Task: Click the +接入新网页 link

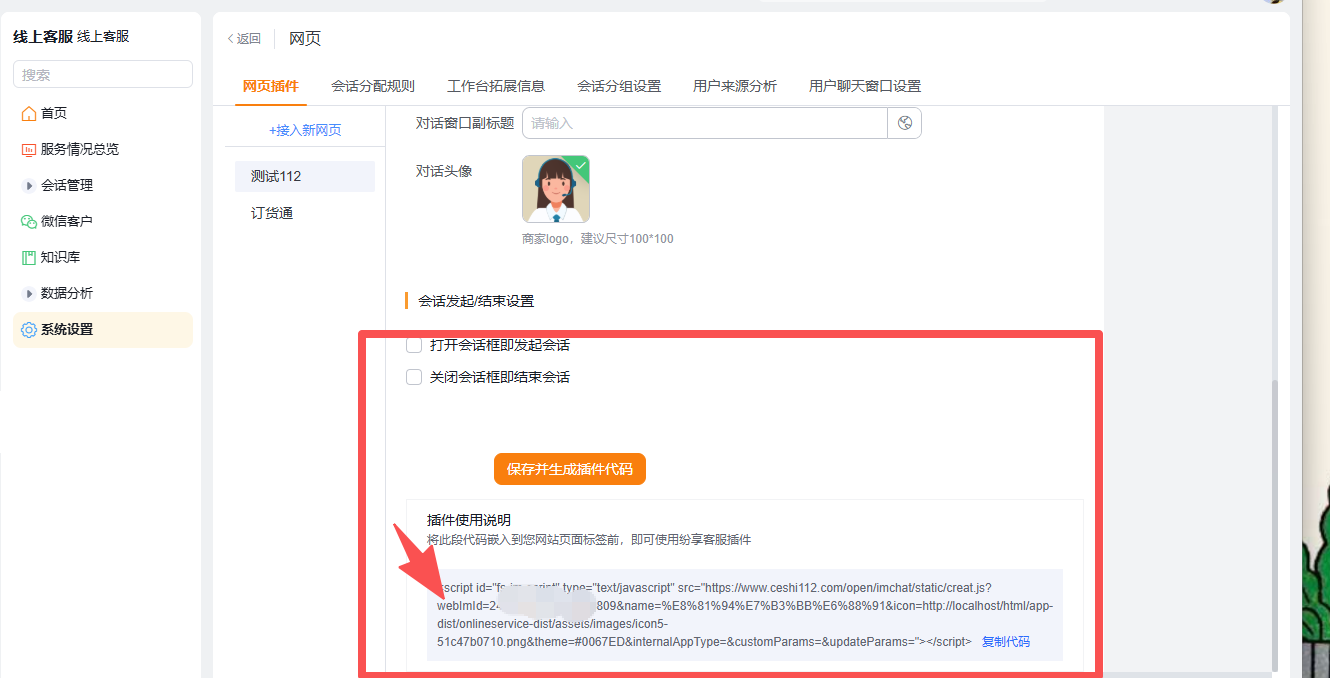Action: [x=305, y=130]
